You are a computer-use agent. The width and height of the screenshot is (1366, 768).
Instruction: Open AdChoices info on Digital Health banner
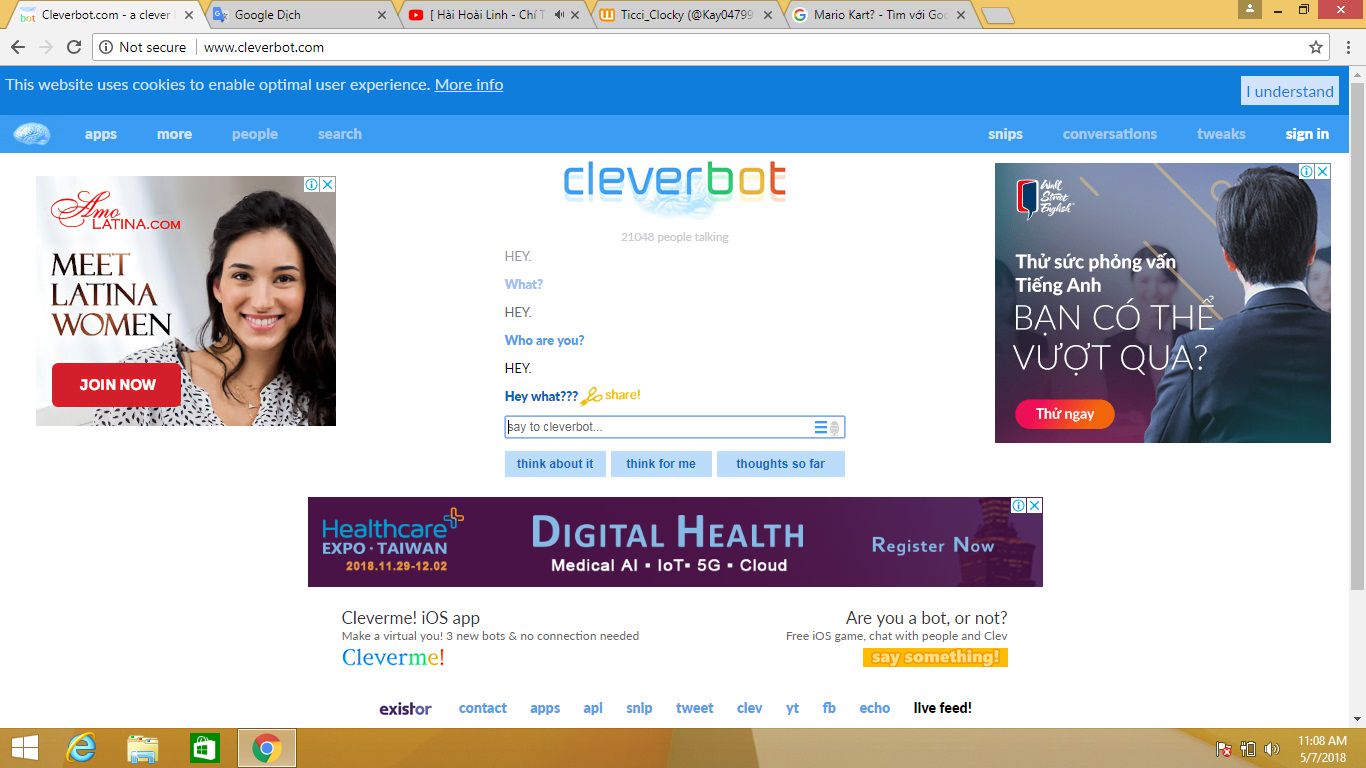(x=1019, y=506)
